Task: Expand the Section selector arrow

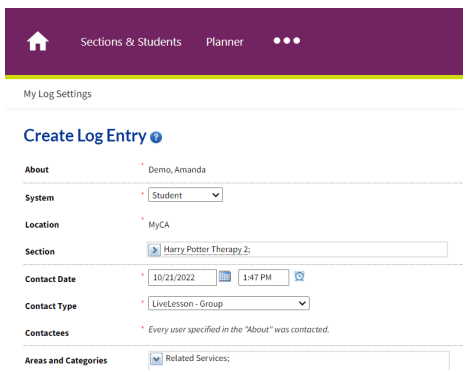Action: 154,250
